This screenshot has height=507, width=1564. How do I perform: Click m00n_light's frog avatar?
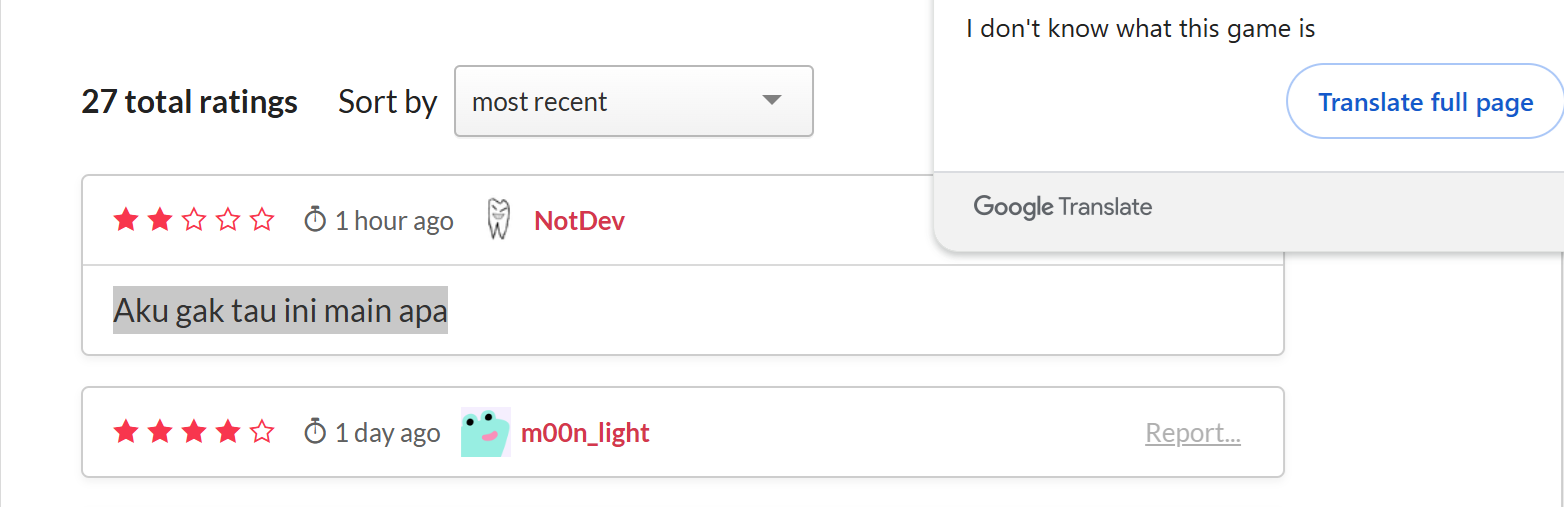click(x=485, y=432)
